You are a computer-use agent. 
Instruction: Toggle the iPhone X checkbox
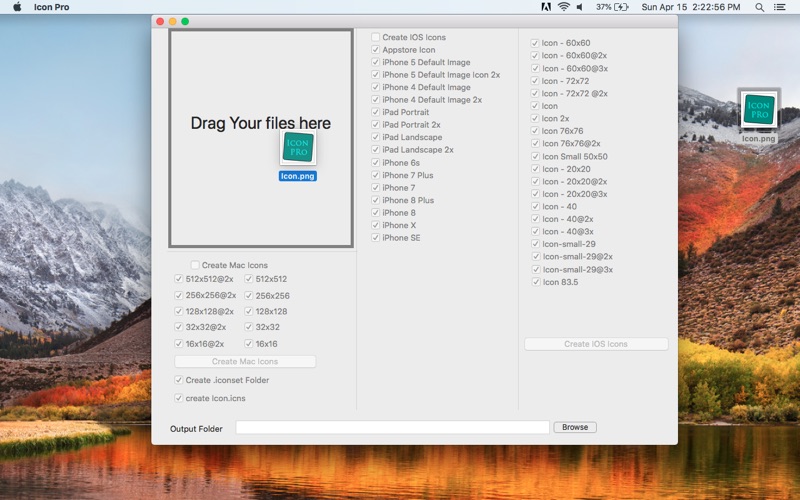(376, 225)
